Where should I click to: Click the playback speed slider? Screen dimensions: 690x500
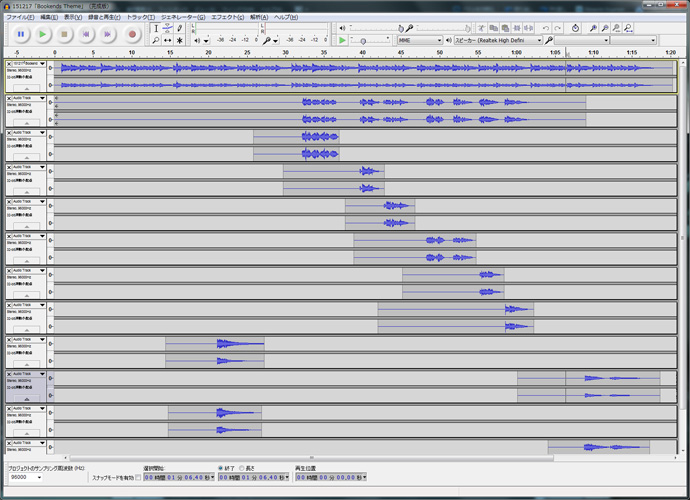click(x=370, y=40)
